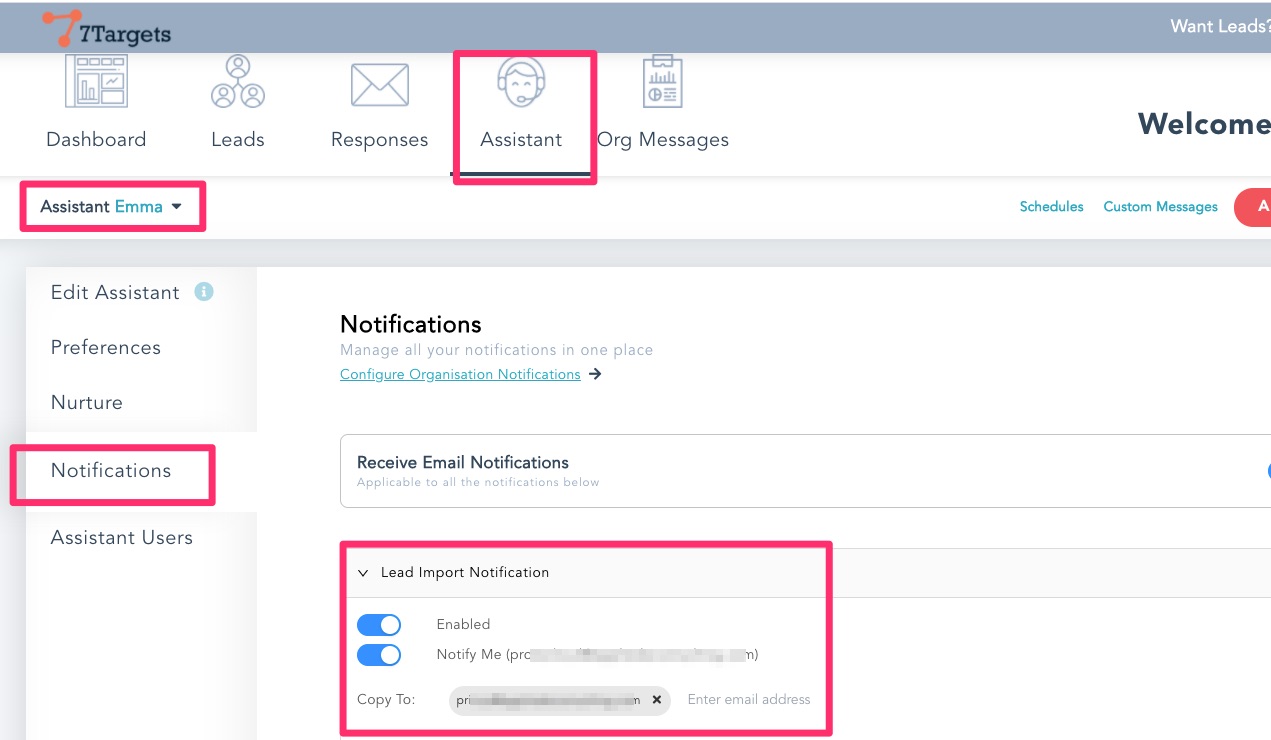Click Configure Organisation Notifications link

(460, 375)
